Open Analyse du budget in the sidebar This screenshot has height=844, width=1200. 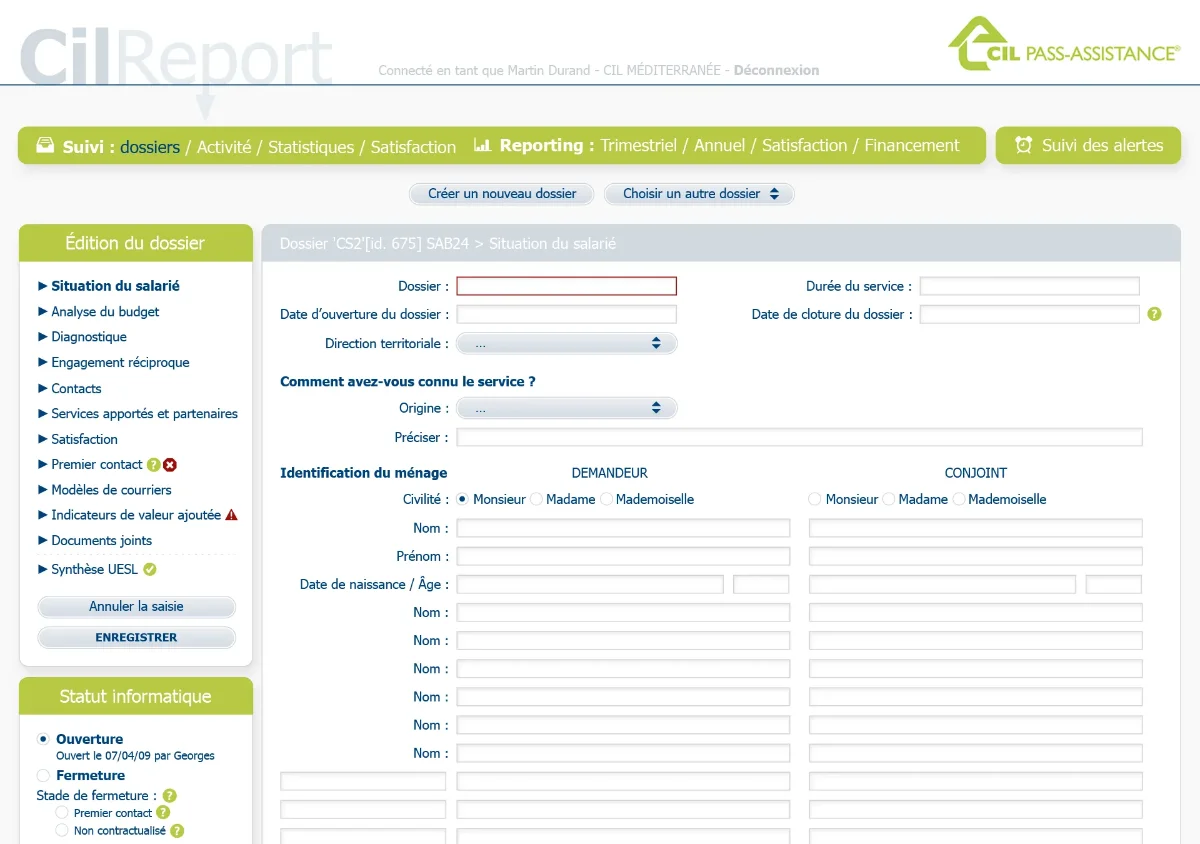click(105, 312)
